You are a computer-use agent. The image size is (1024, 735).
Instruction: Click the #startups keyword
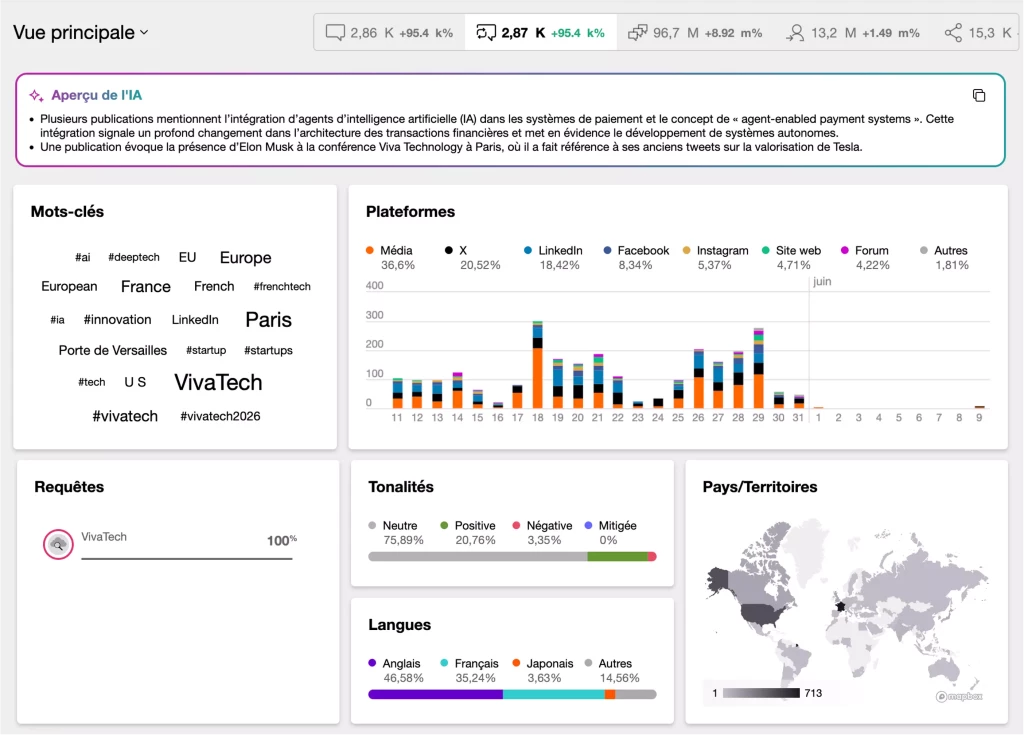click(268, 350)
